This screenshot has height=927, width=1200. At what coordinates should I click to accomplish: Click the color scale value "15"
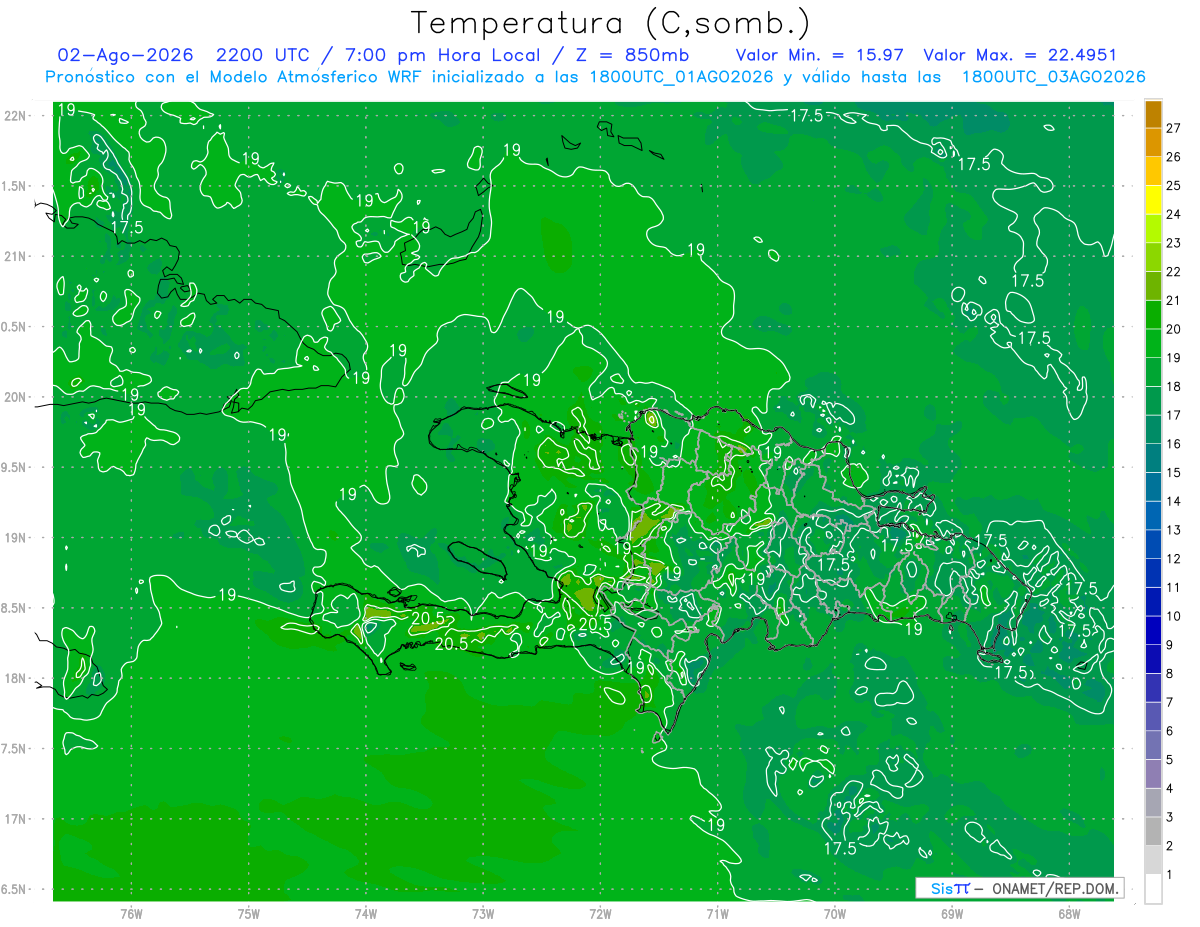(1173, 473)
